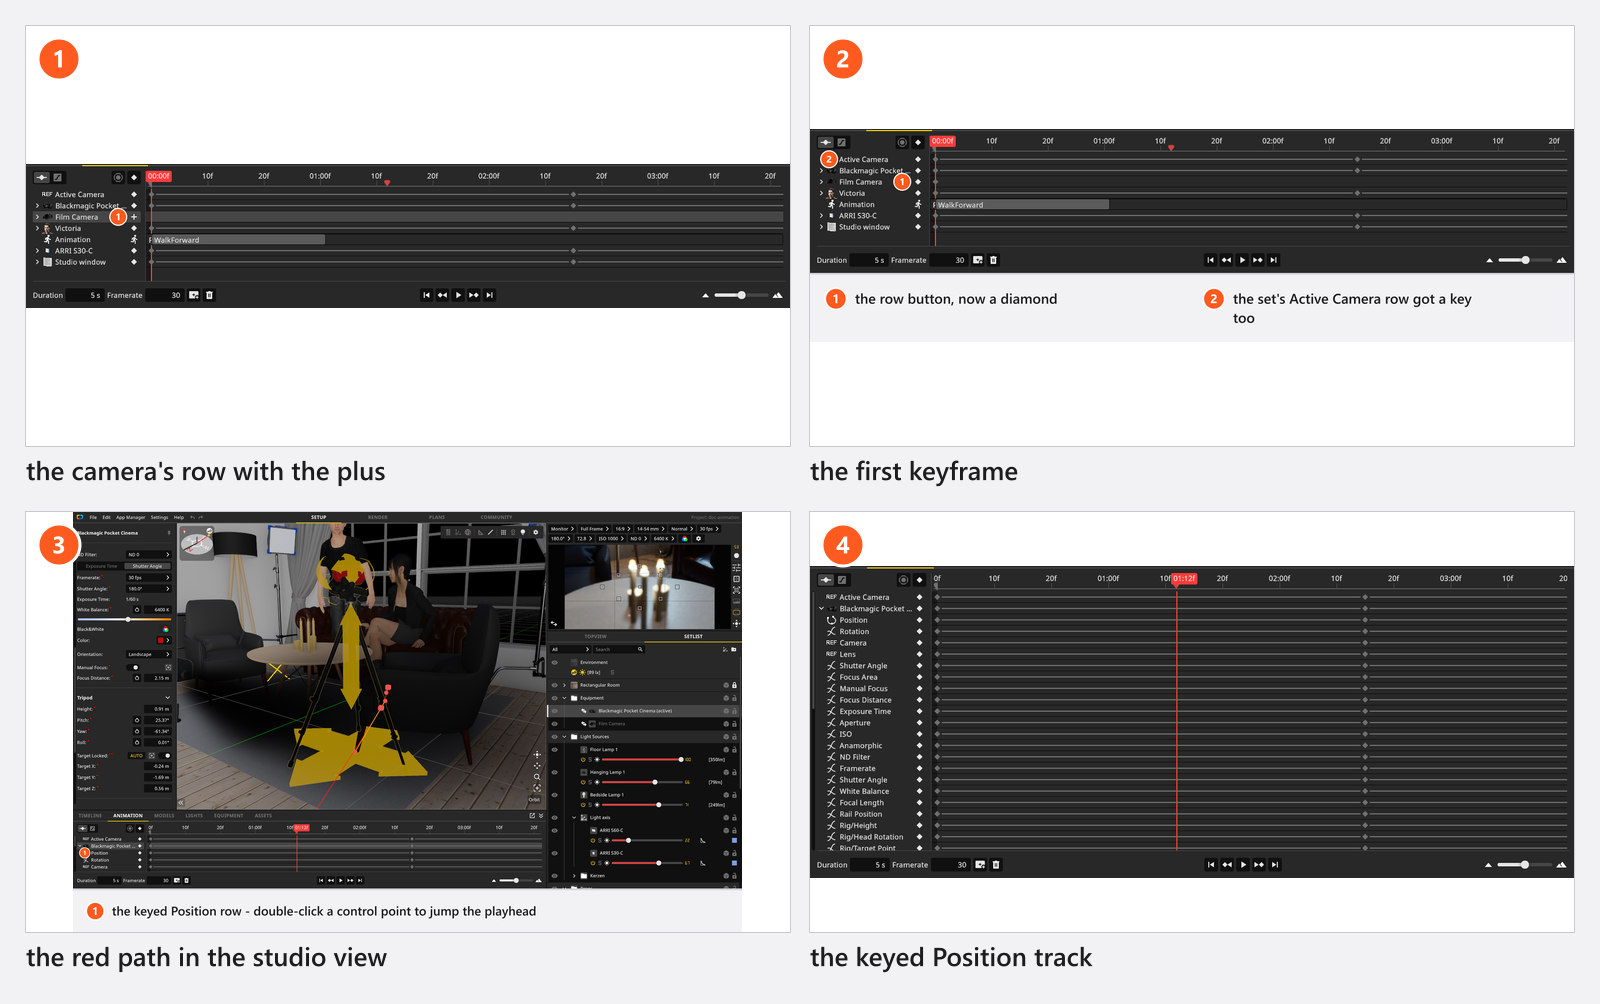Open the Framerate 30 fps dropdown in screenshot 3

tap(148, 577)
